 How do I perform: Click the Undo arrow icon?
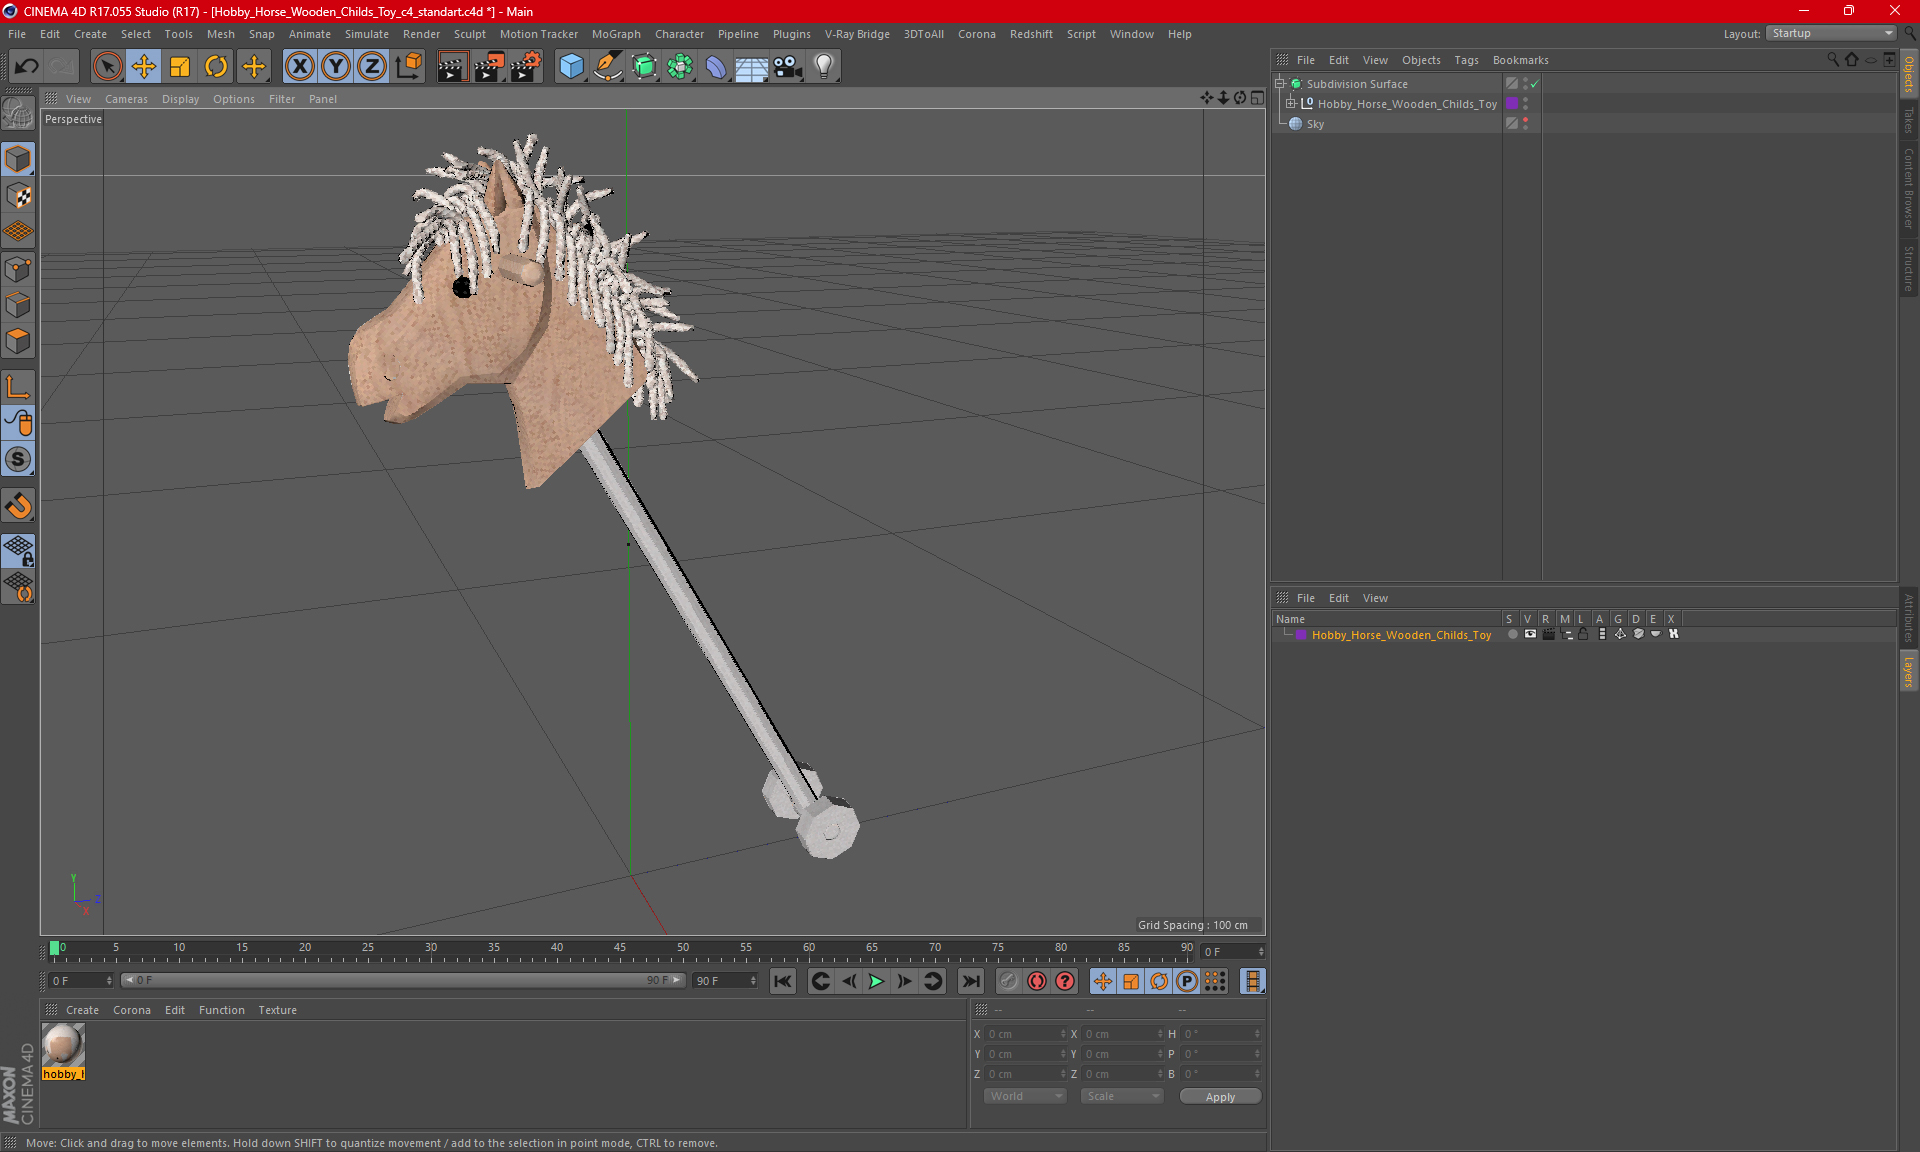[27, 66]
